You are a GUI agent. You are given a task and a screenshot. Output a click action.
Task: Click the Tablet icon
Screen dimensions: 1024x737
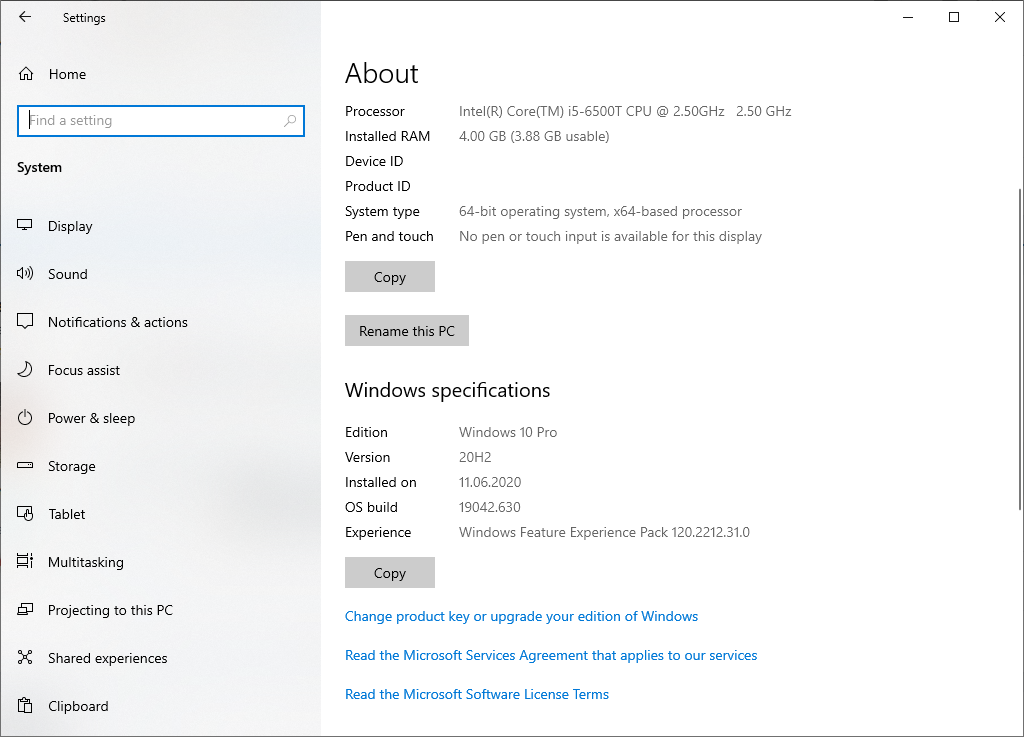(25, 514)
